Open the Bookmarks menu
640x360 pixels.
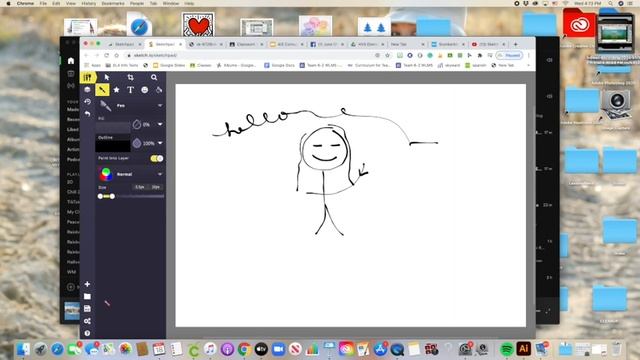pyautogui.click(x=113, y=3)
